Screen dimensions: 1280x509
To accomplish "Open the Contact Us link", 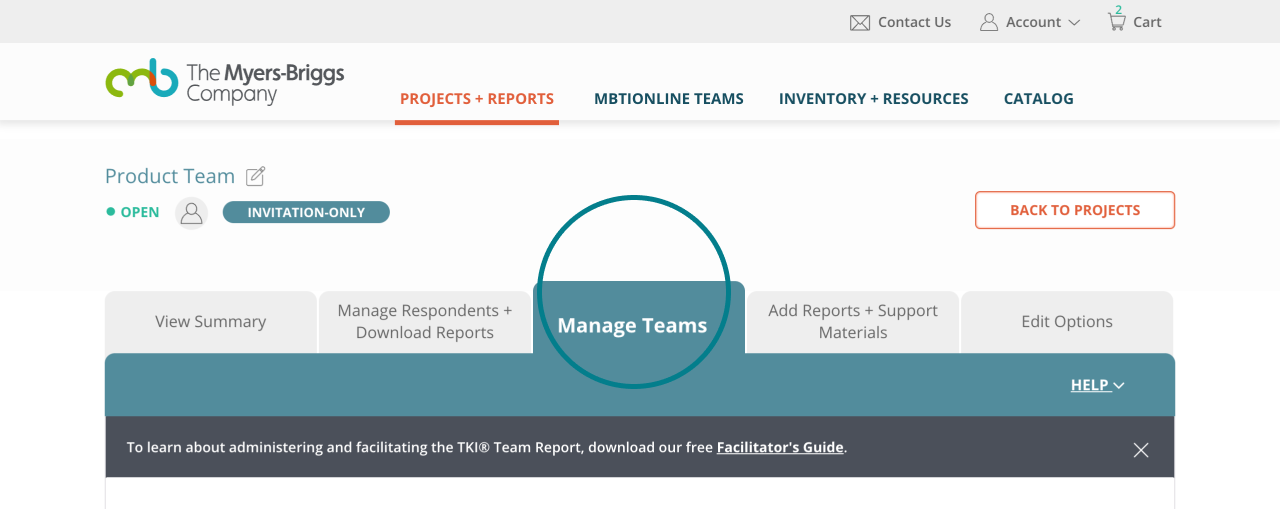I will (x=914, y=22).
